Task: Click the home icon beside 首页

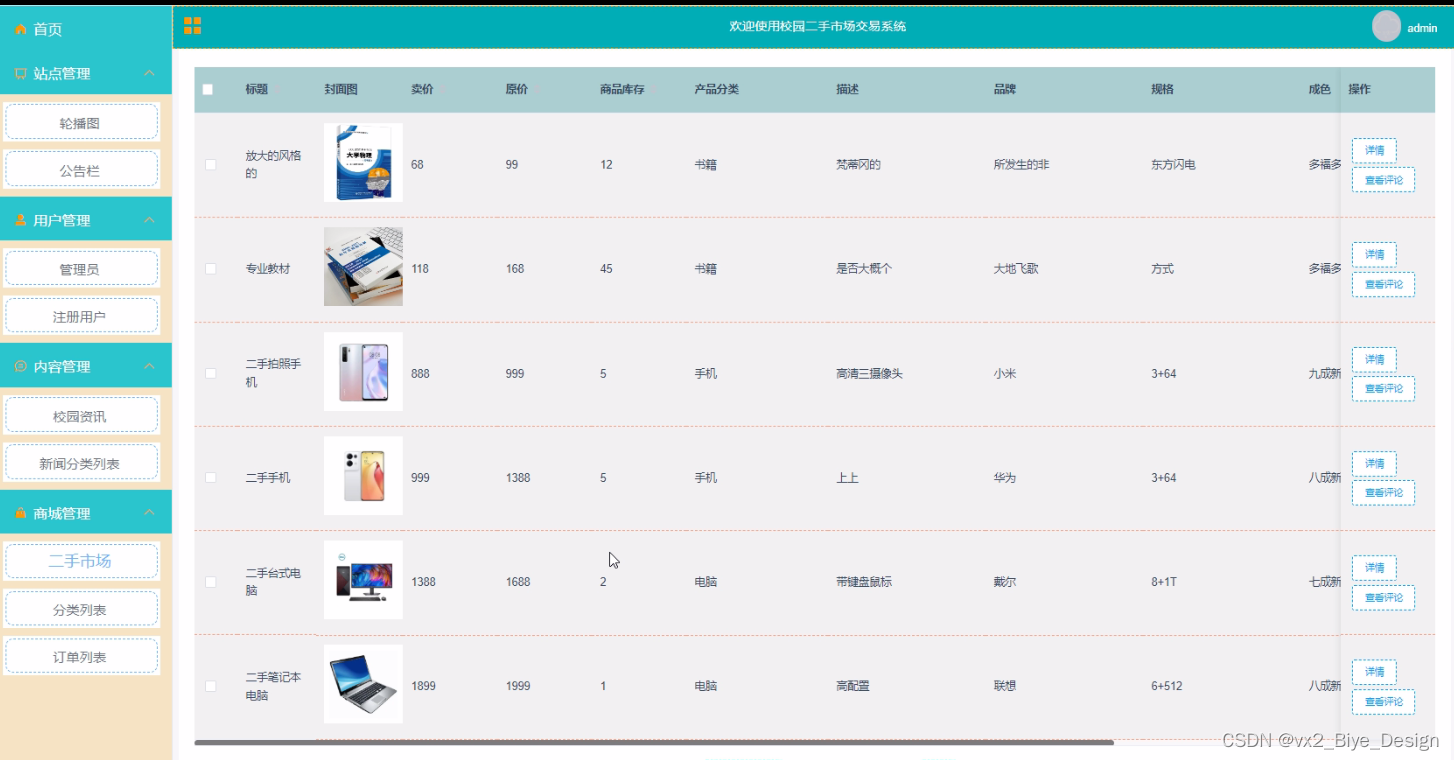Action: click(20, 30)
